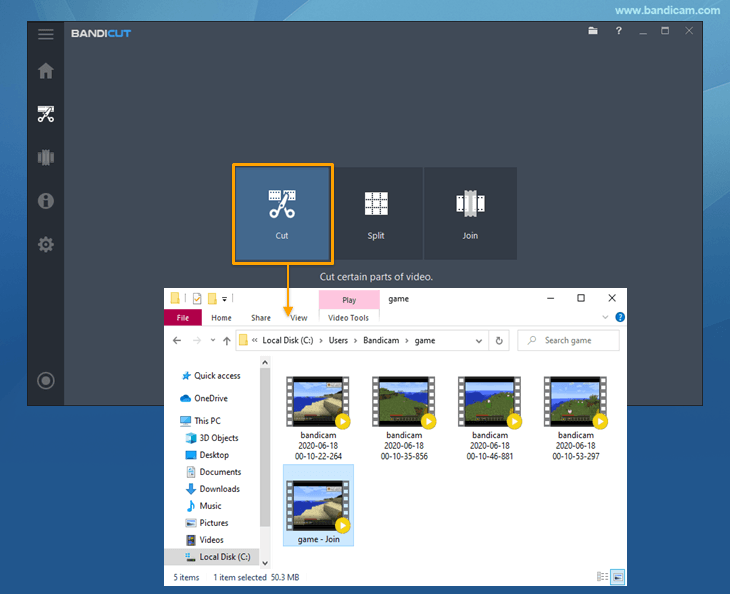Click navigation pane scroll down arrow
The width and height of the screenshot is (730, 594).
265,563
